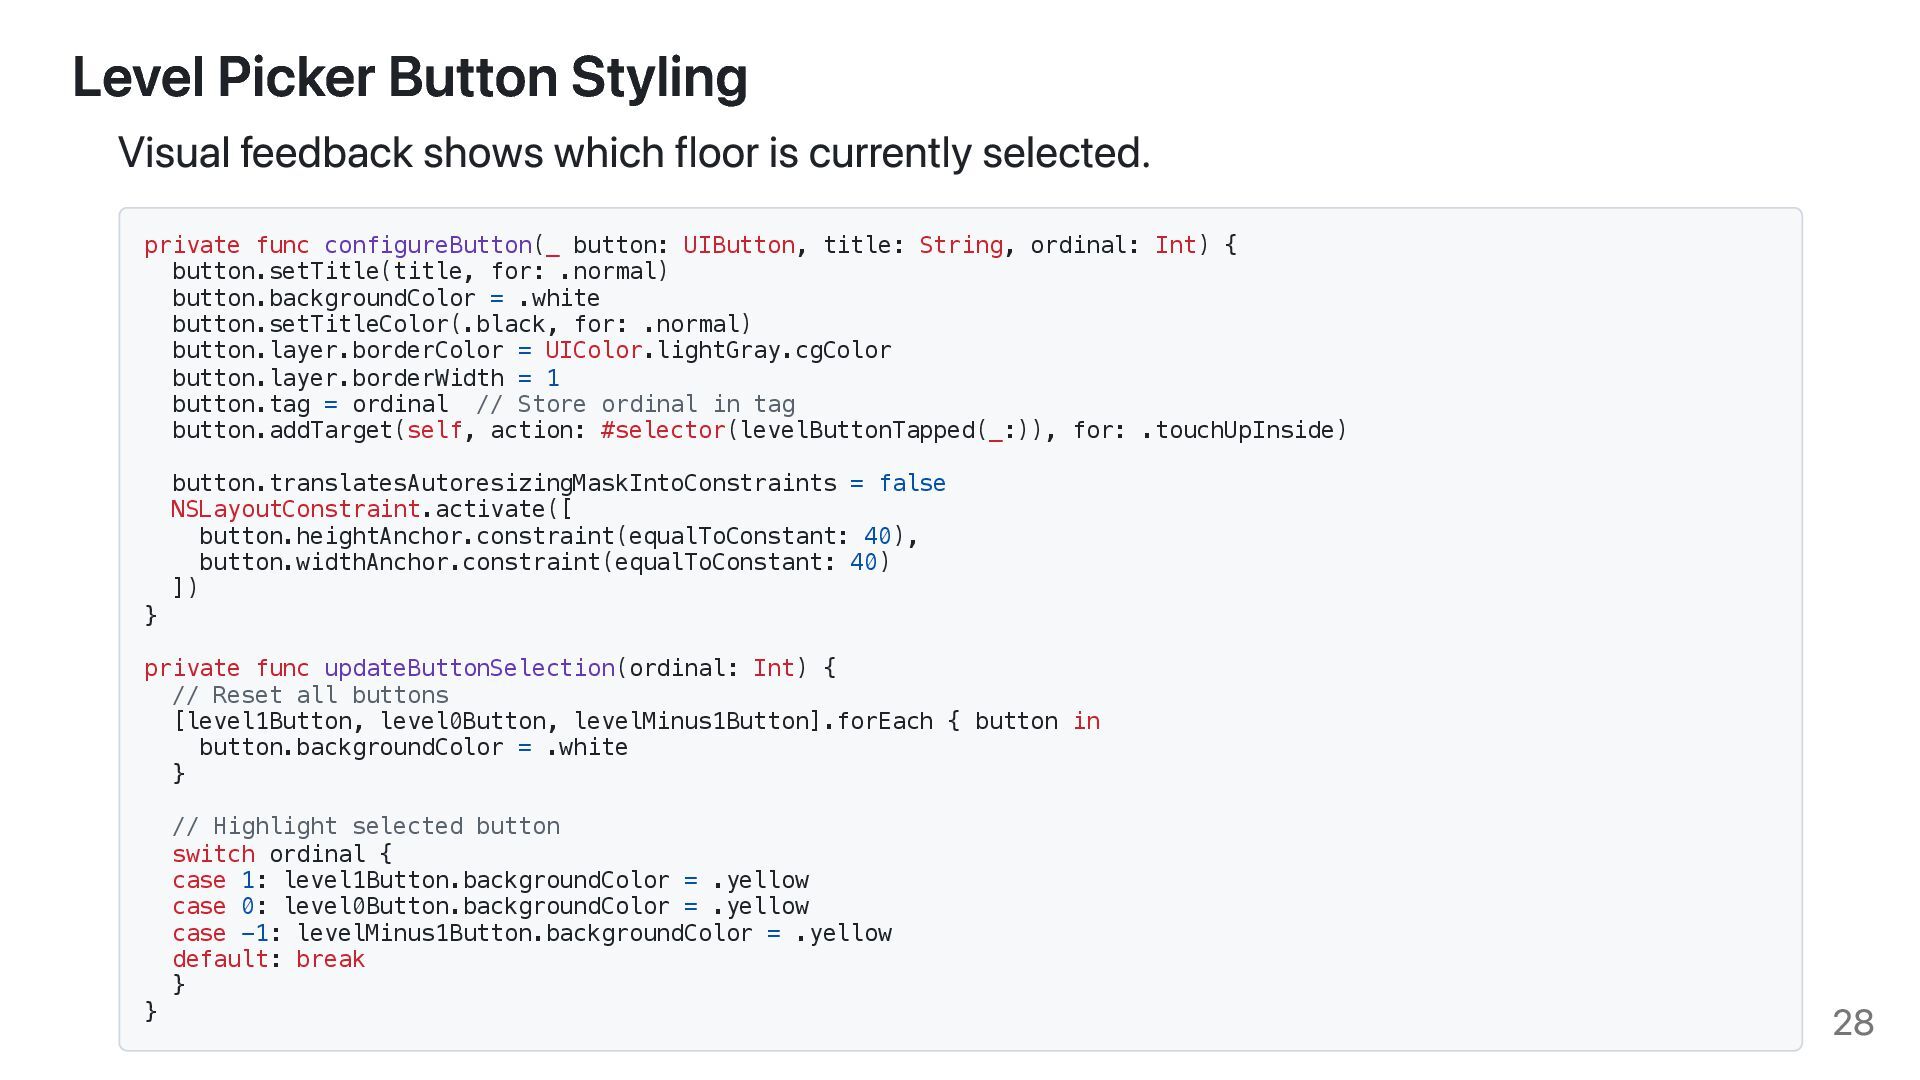This screenshot has width=1920, height=1080.
Task: Click the 'case -1' line
Action: [x=531, y=933]
